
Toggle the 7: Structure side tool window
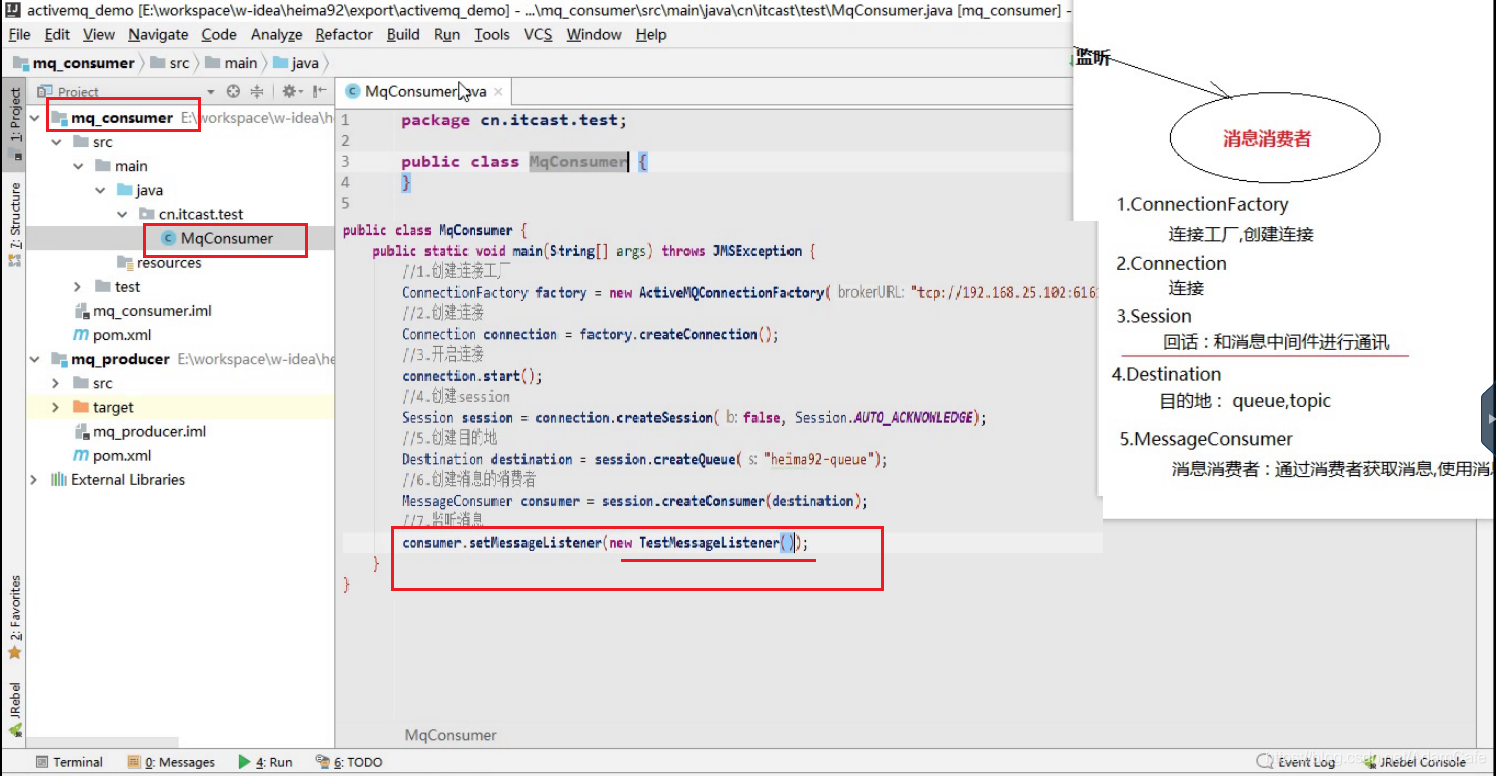point(15,225)
